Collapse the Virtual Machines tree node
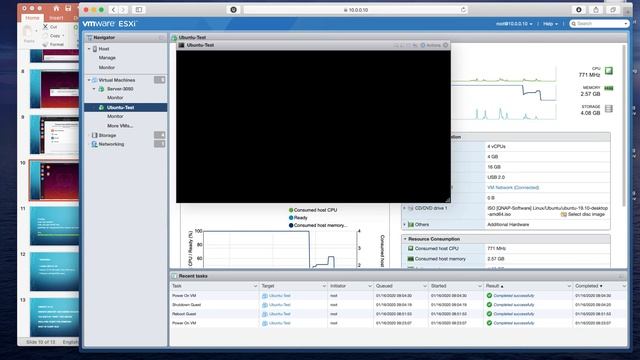Image resolution: width=640 pixels, height=360 pixels. click(89, 80)
